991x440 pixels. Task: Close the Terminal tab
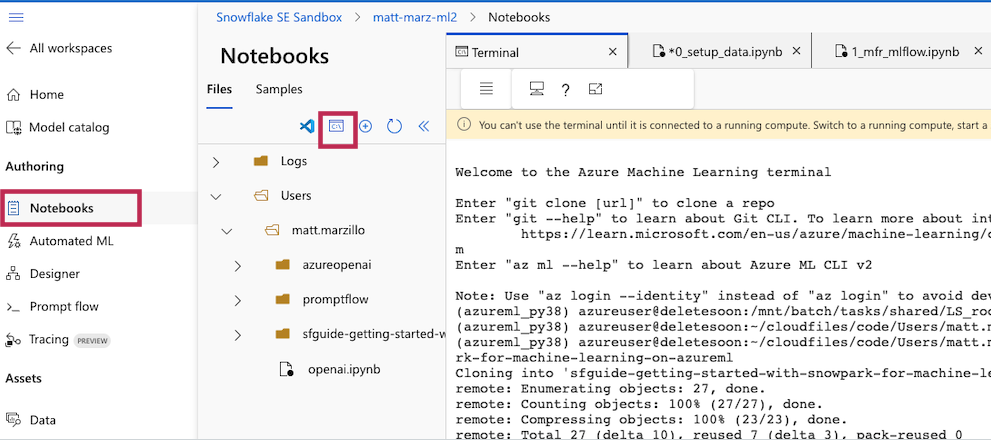tap(613, 52)
